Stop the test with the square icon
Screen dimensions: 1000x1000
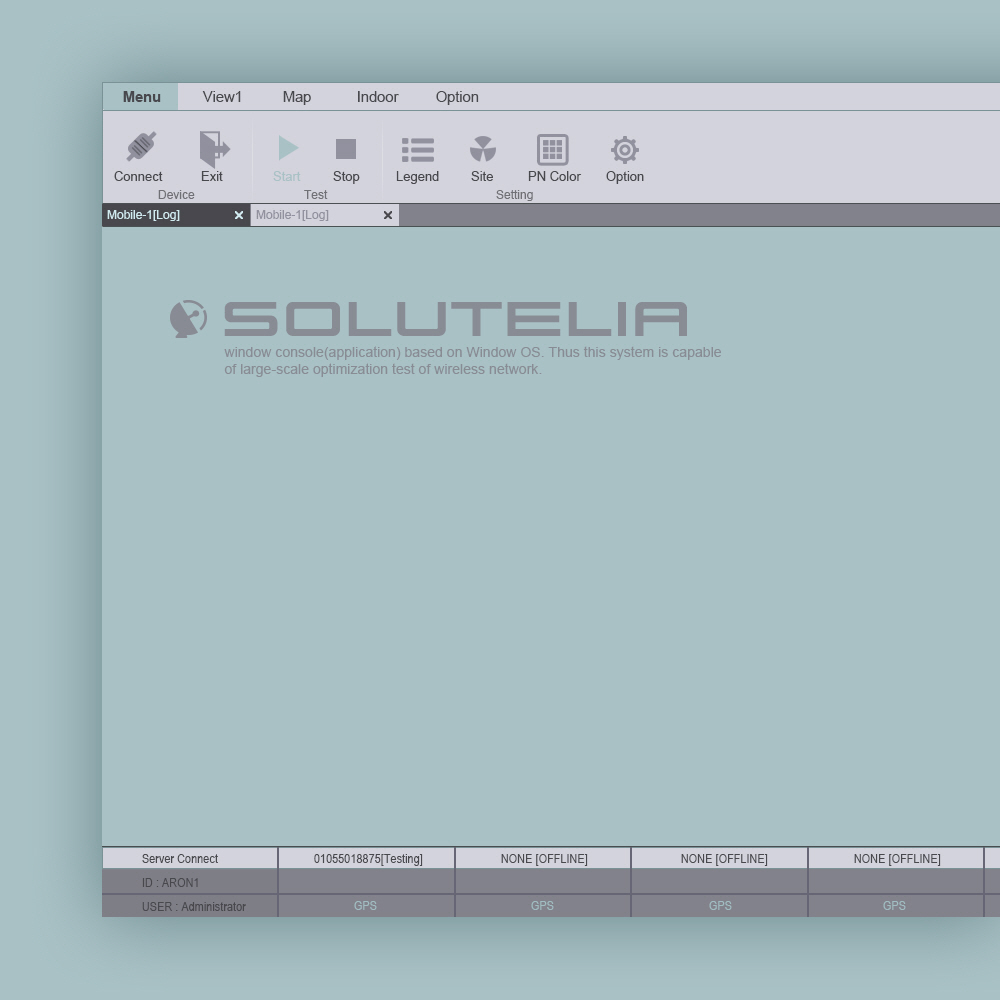pyautogui.click(x=346, y=149)
